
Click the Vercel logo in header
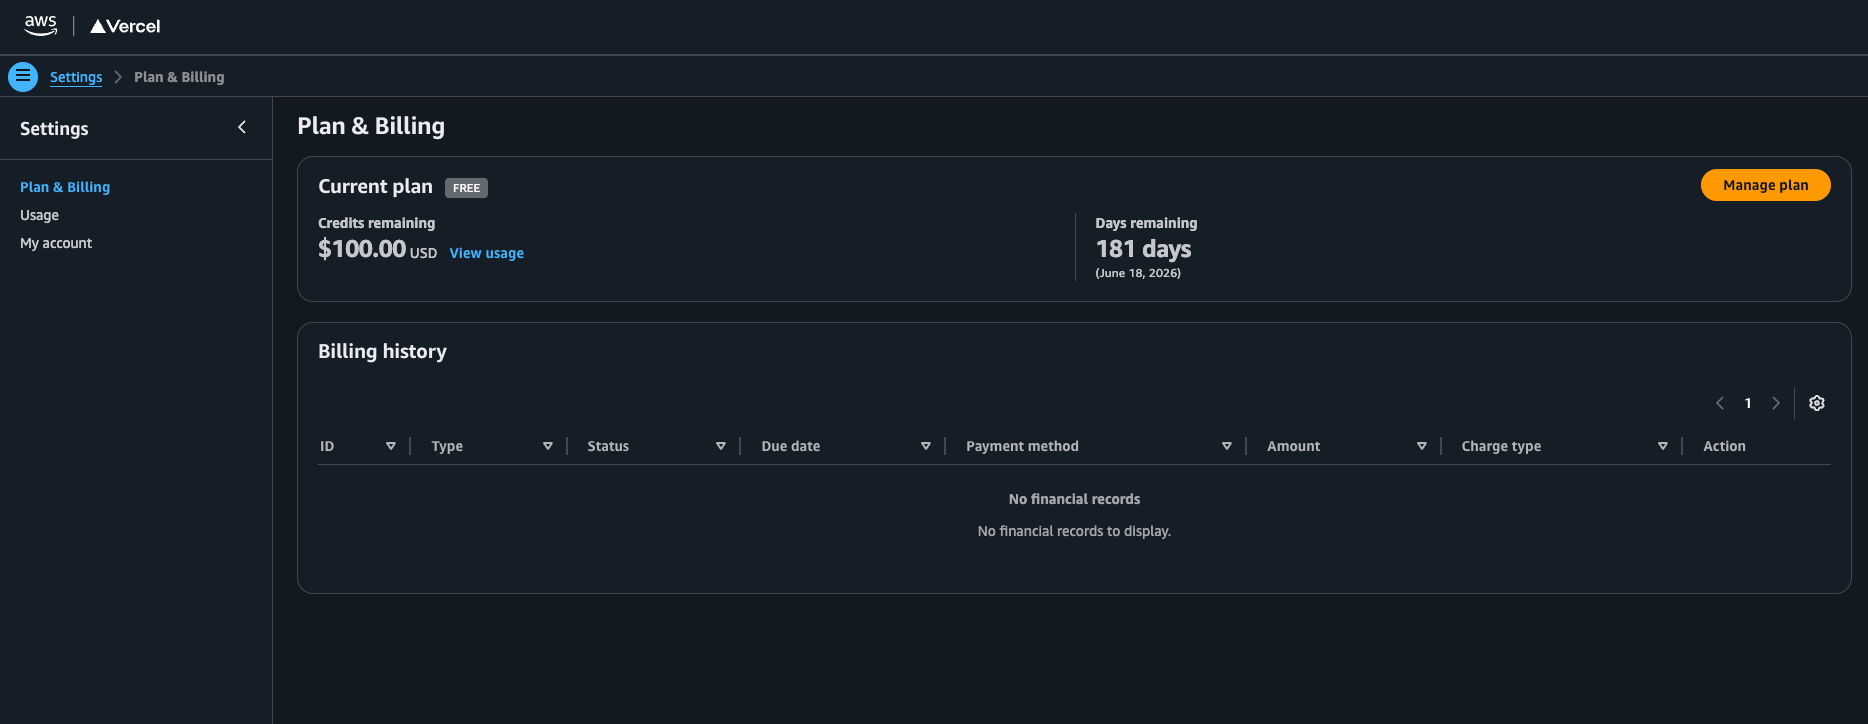(125, 26)
